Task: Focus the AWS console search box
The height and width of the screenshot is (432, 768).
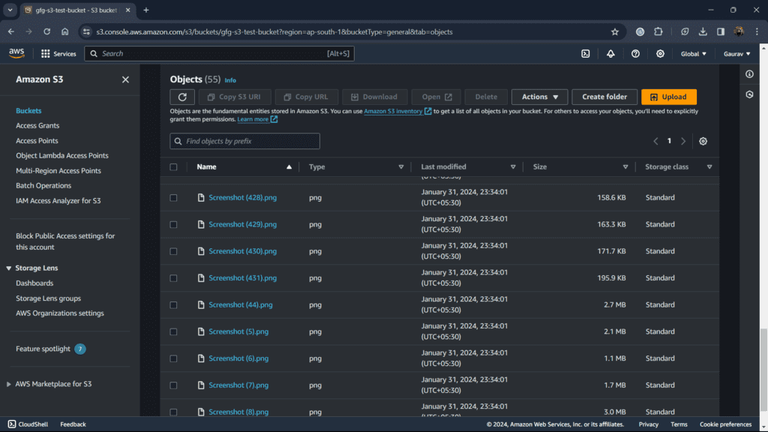Action: [x=219, y=54]
